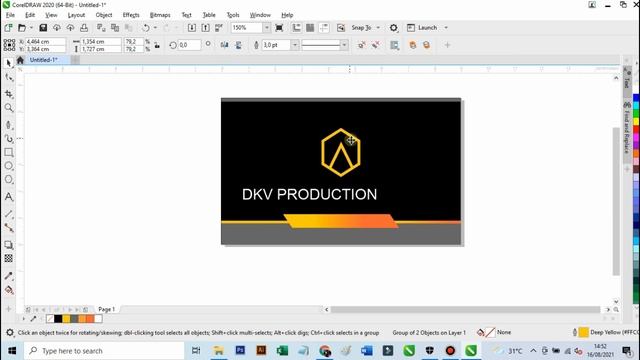Image resolution: width=640 pixels, height=360 pixels.
Task: Click the object width field 1,354 cm
Action: click(x=101, y=42)
